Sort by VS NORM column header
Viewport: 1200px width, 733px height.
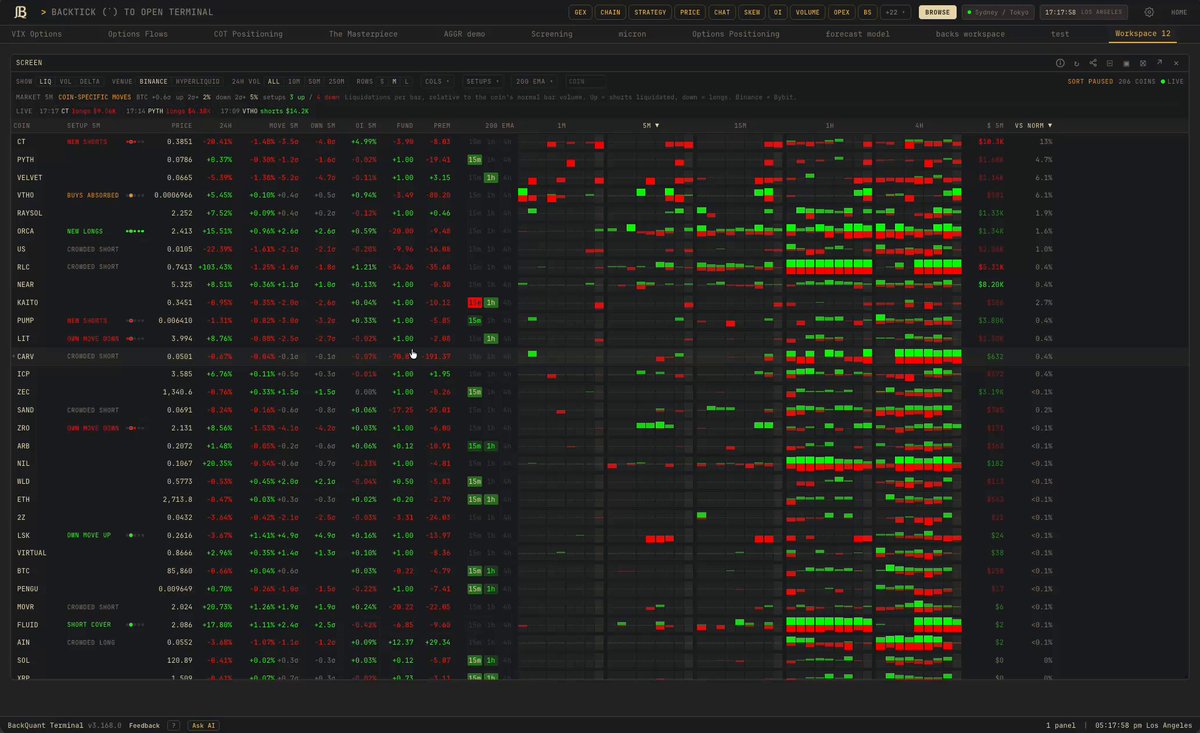point(1033,125)
